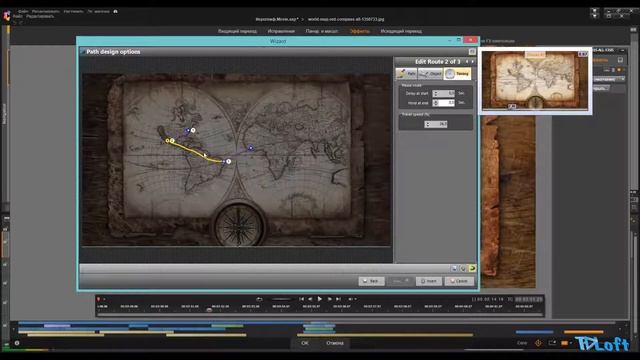Click the delay-at-end value field
640x360 pixels.
pos(447,103)
